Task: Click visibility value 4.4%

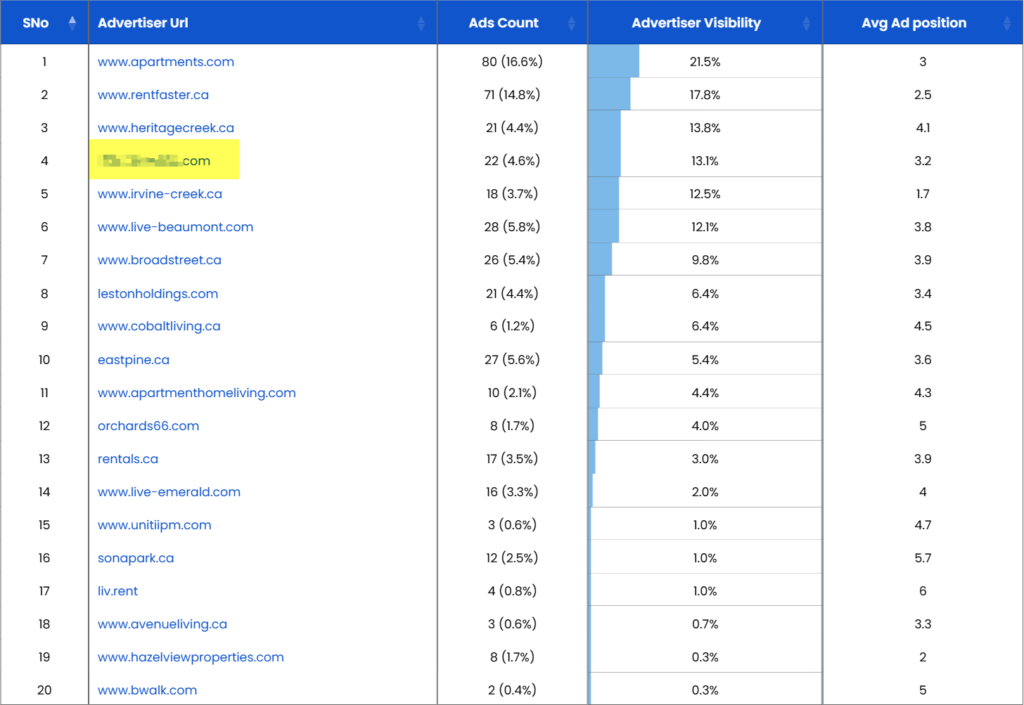Action: point(705,393)
